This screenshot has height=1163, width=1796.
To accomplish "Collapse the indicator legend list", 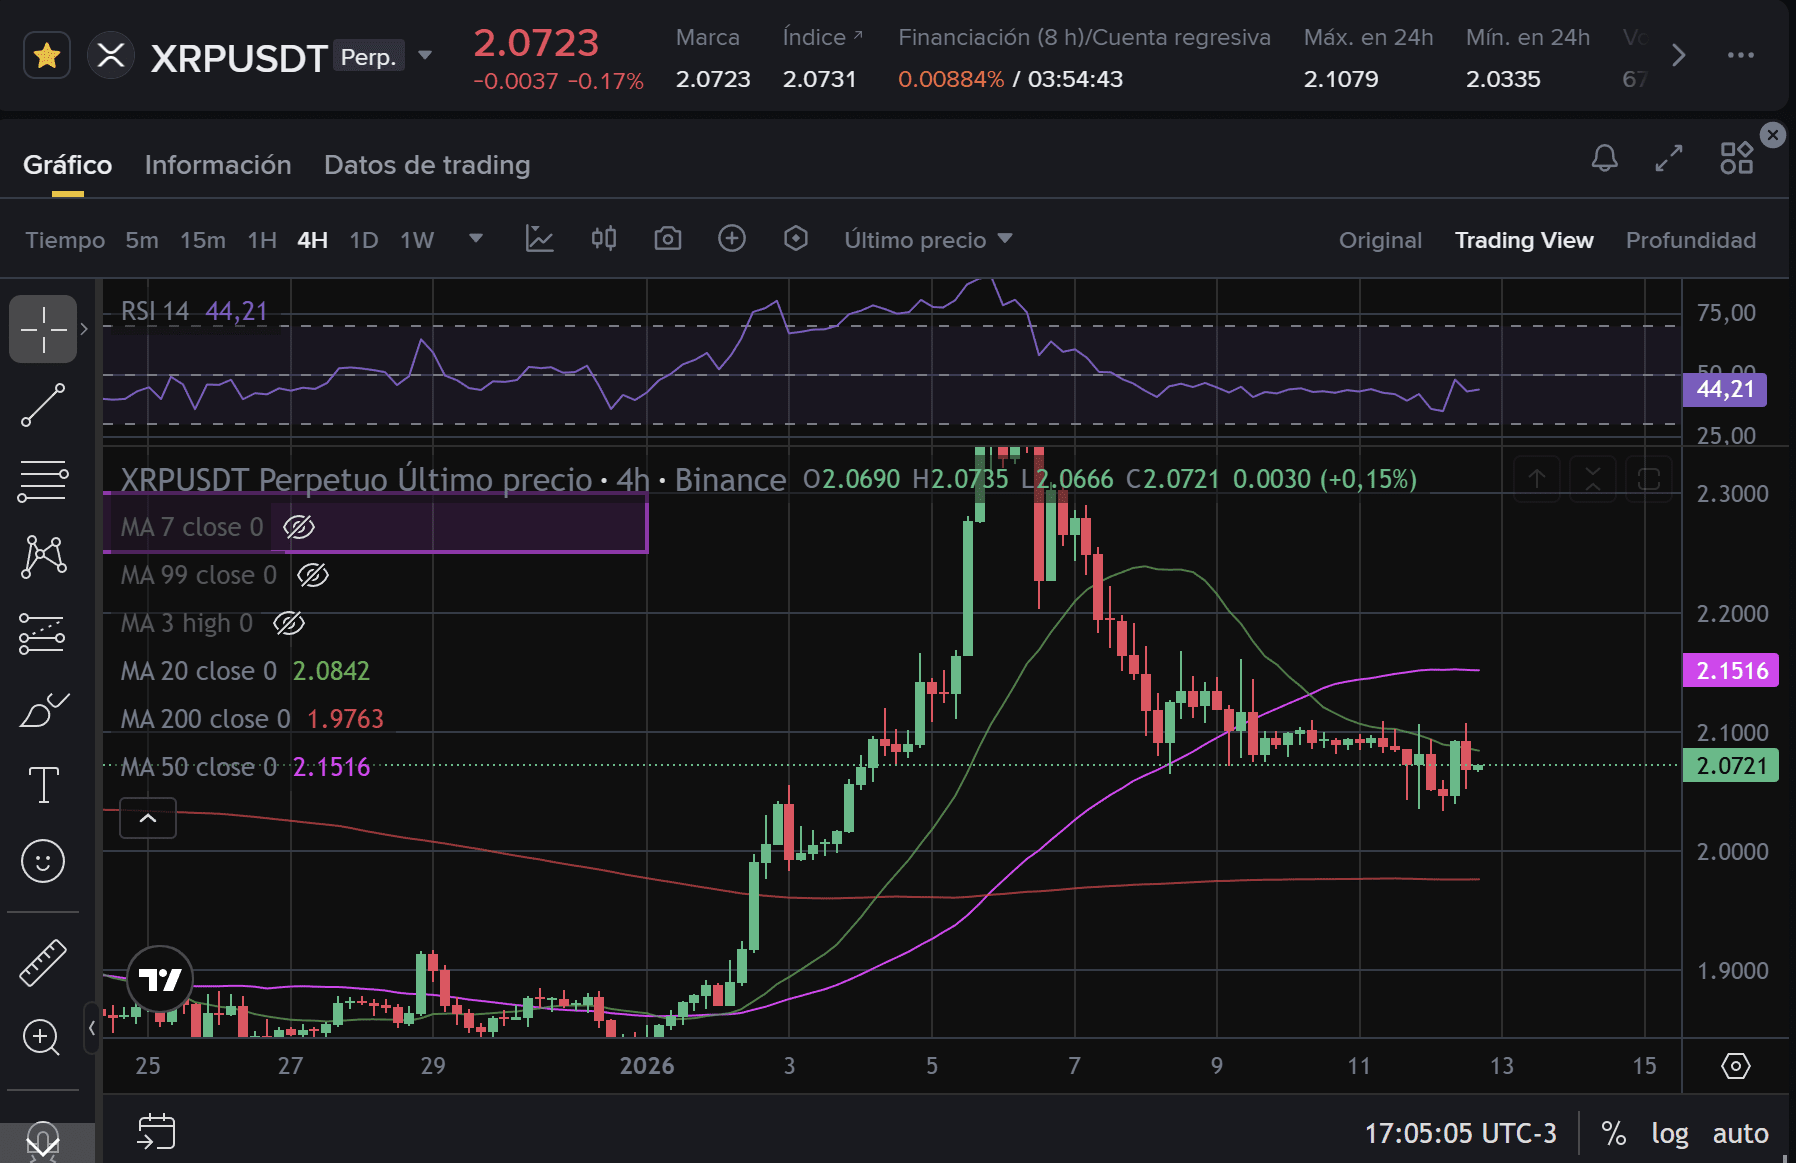I will tap(148, 818).
